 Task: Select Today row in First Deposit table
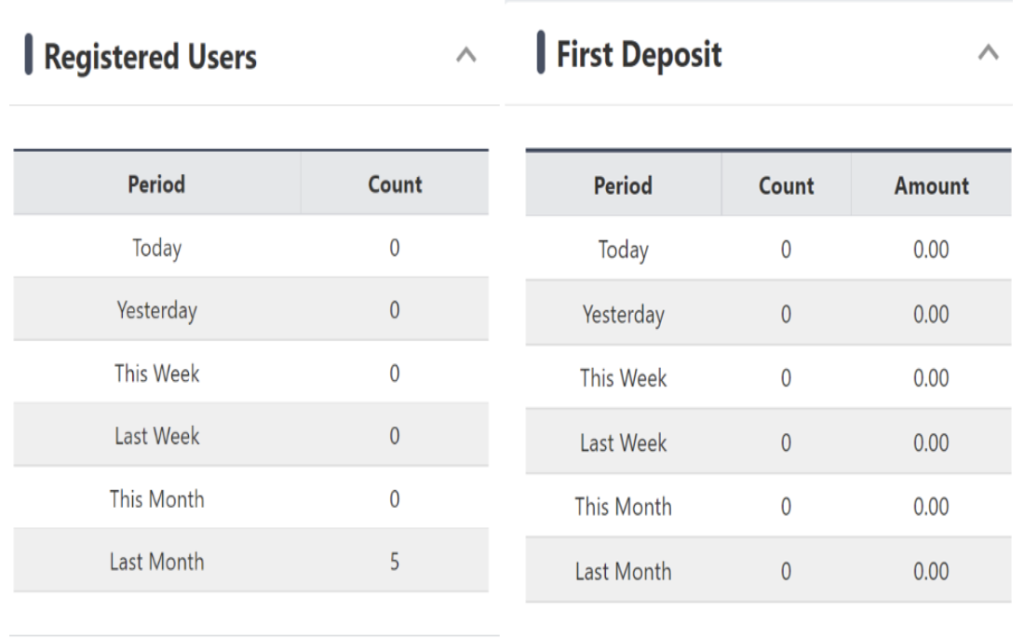pyautogui.click(x=623, y=249)
